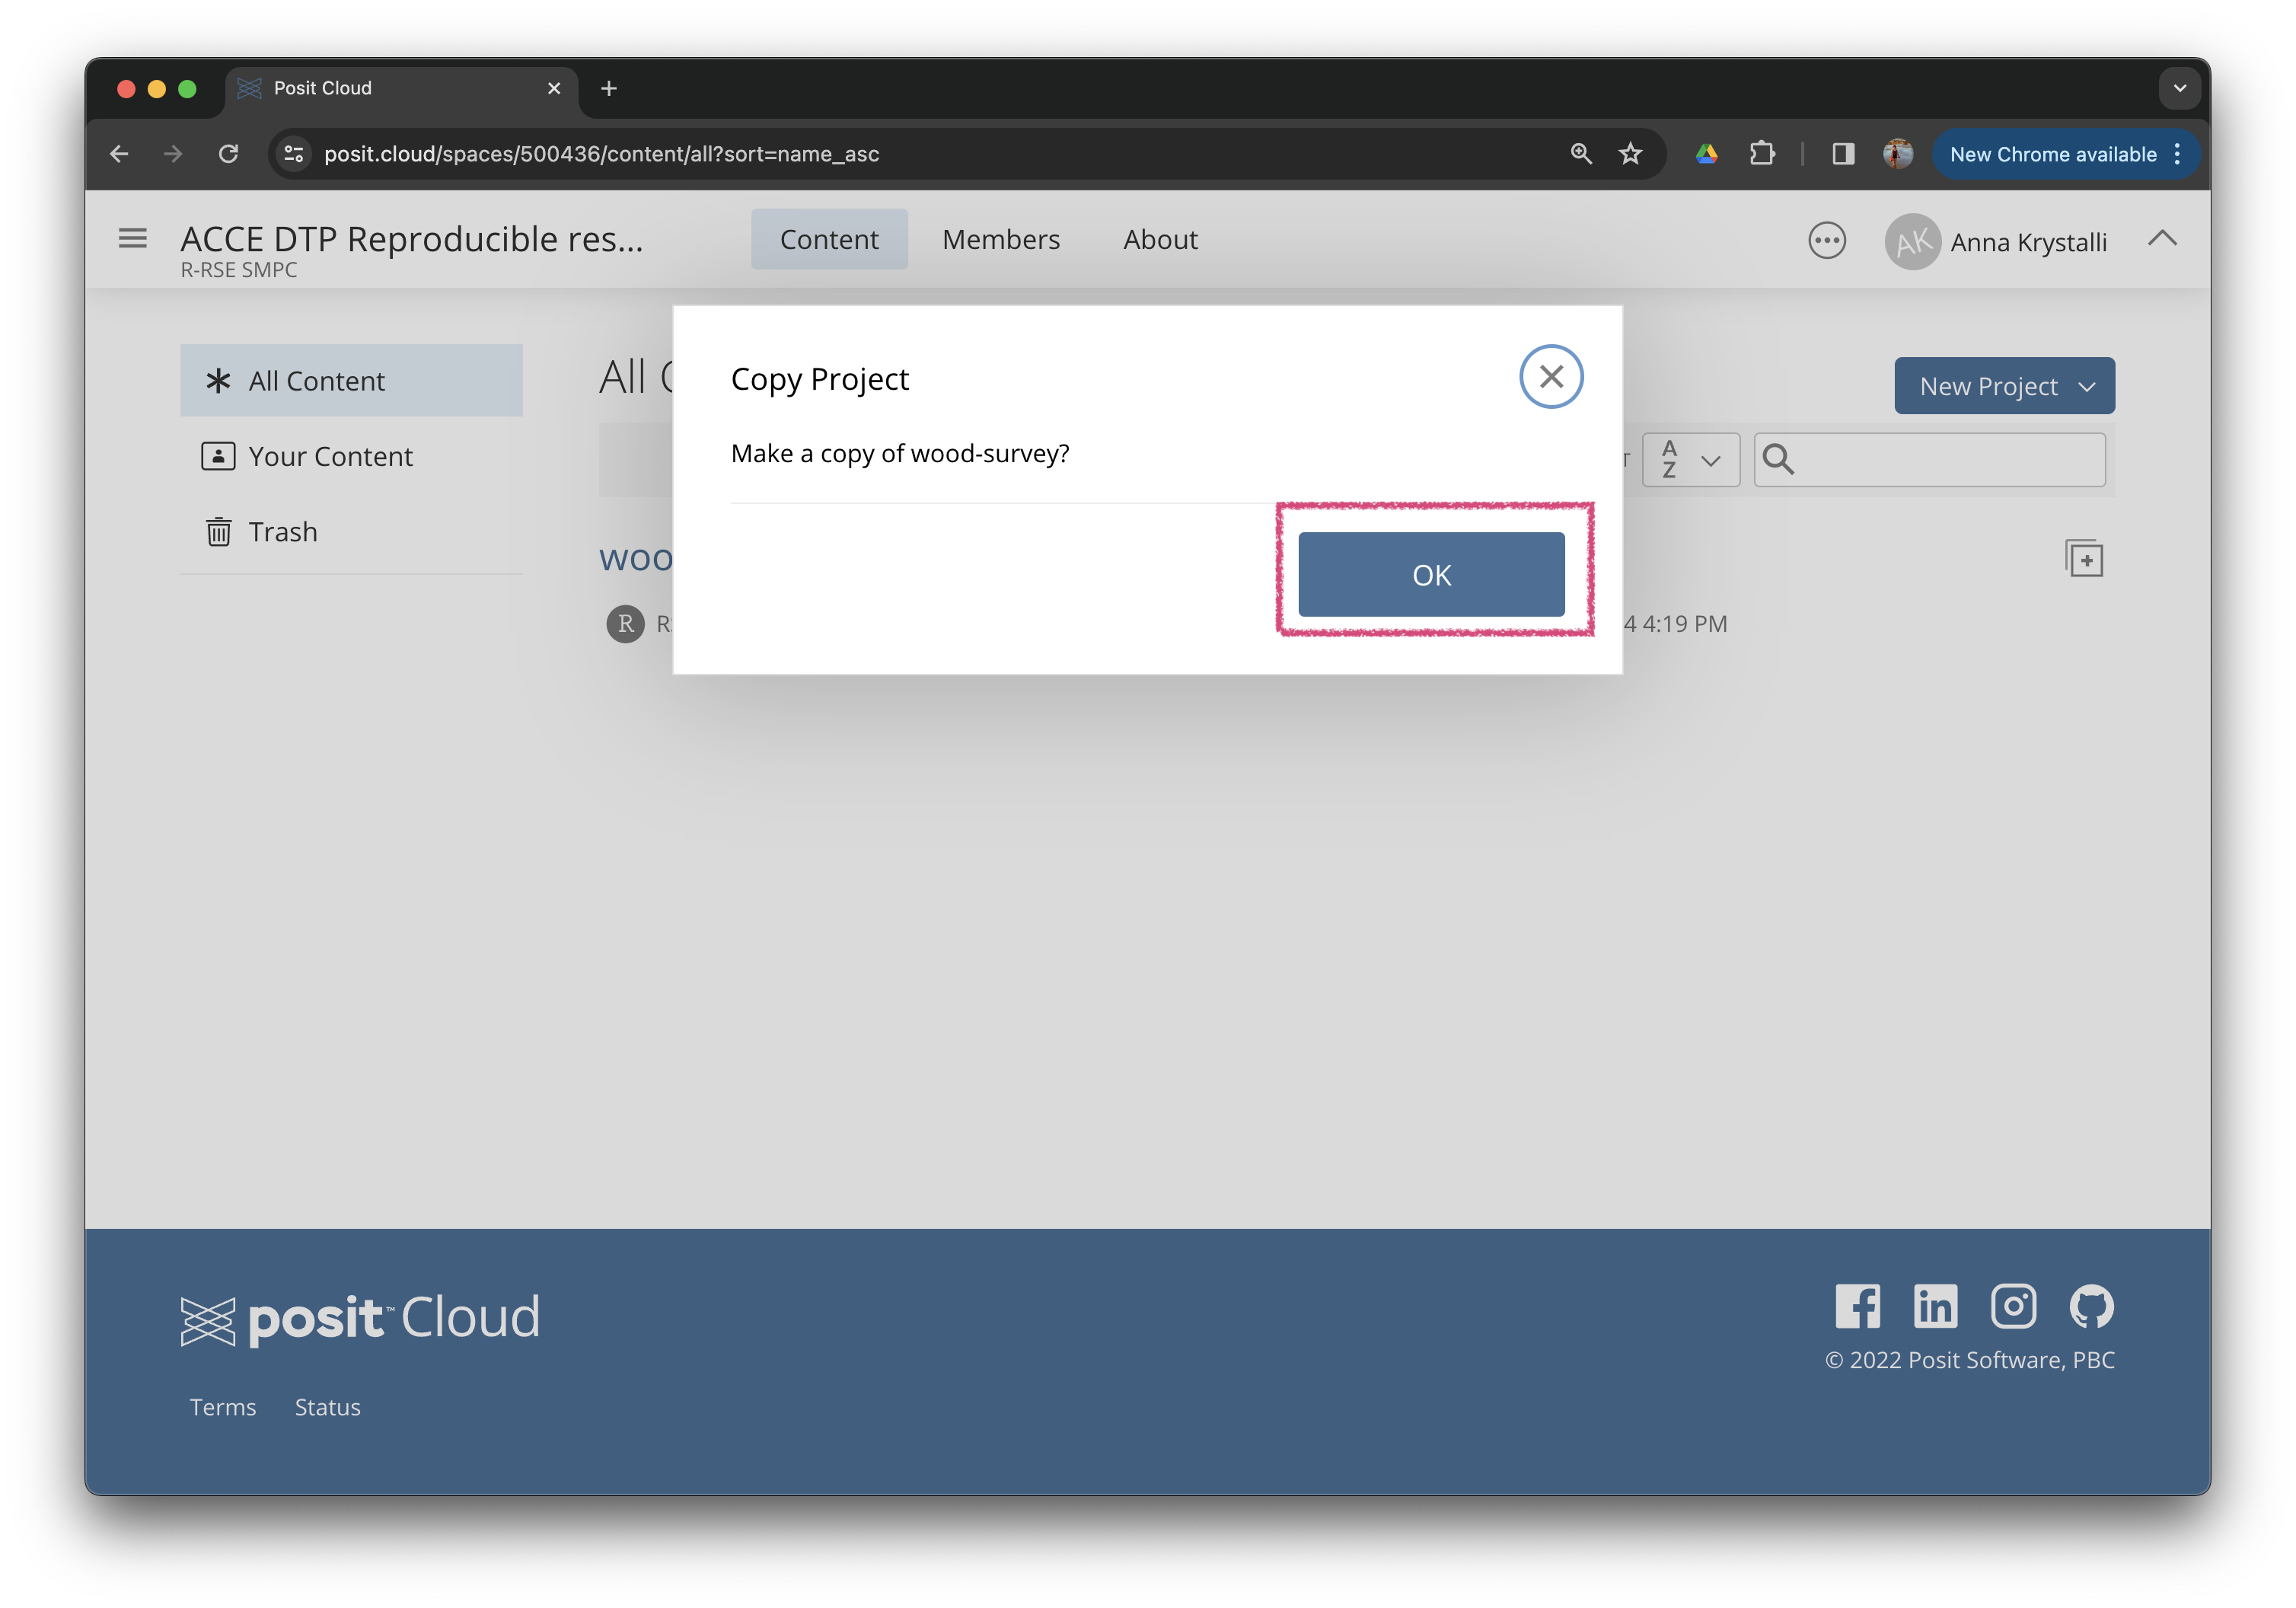
Task: Click the address bar URL
Action: coord(602,154)
